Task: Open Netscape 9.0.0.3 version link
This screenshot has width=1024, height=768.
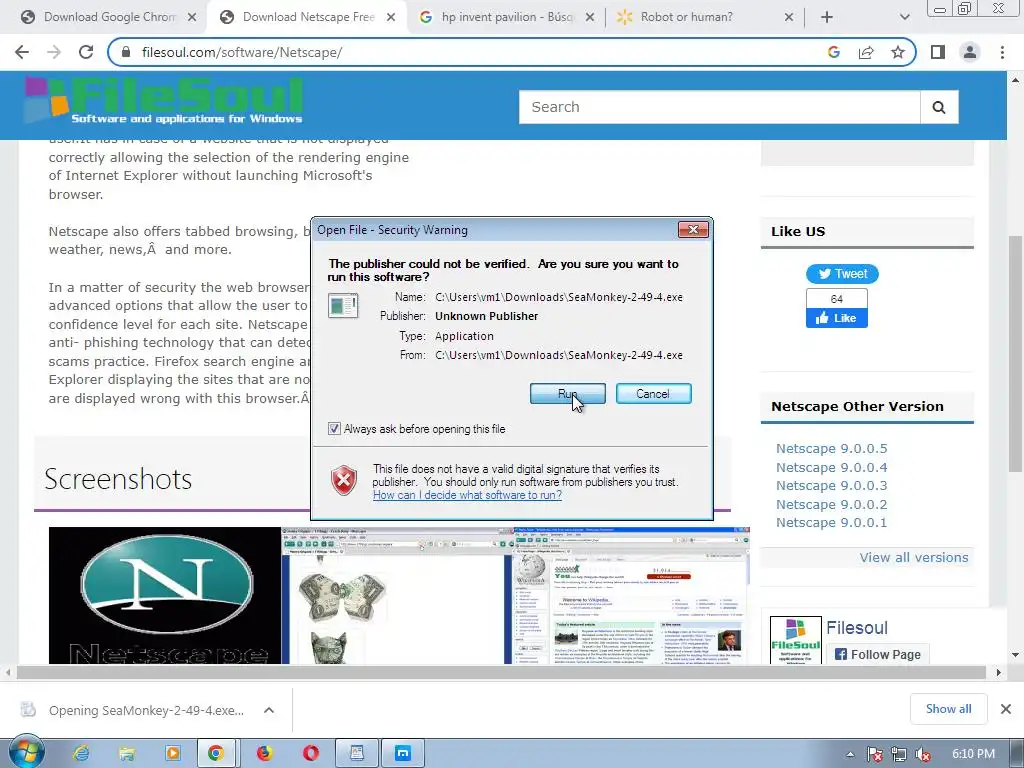Action: (831, 486)
